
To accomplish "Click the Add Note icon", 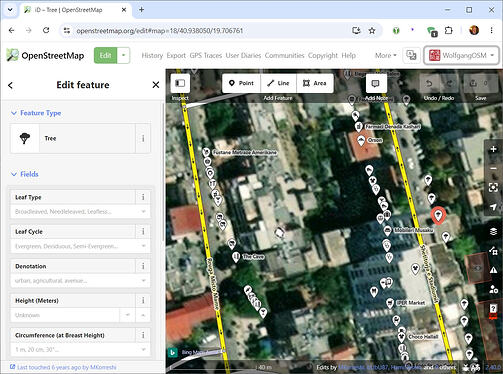I will 376,83.
